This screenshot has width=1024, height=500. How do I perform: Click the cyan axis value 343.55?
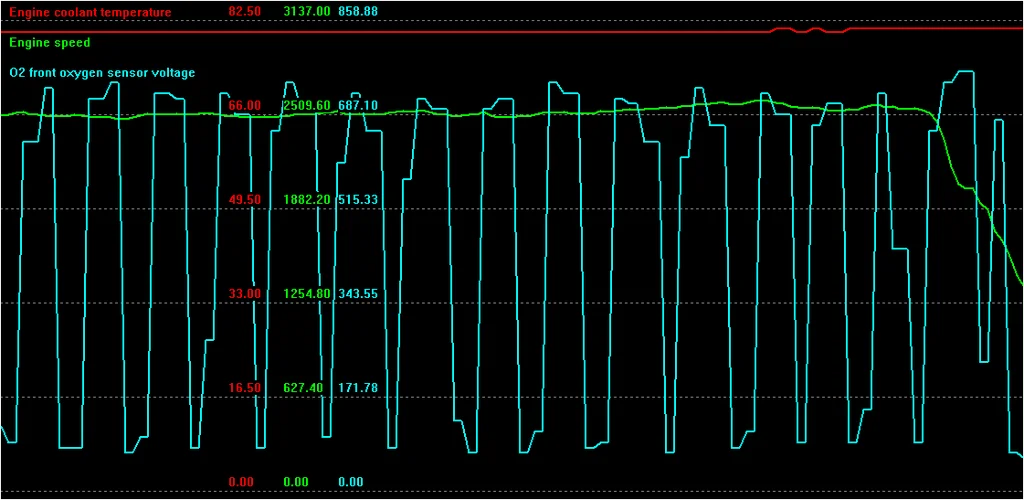[358, 294]
